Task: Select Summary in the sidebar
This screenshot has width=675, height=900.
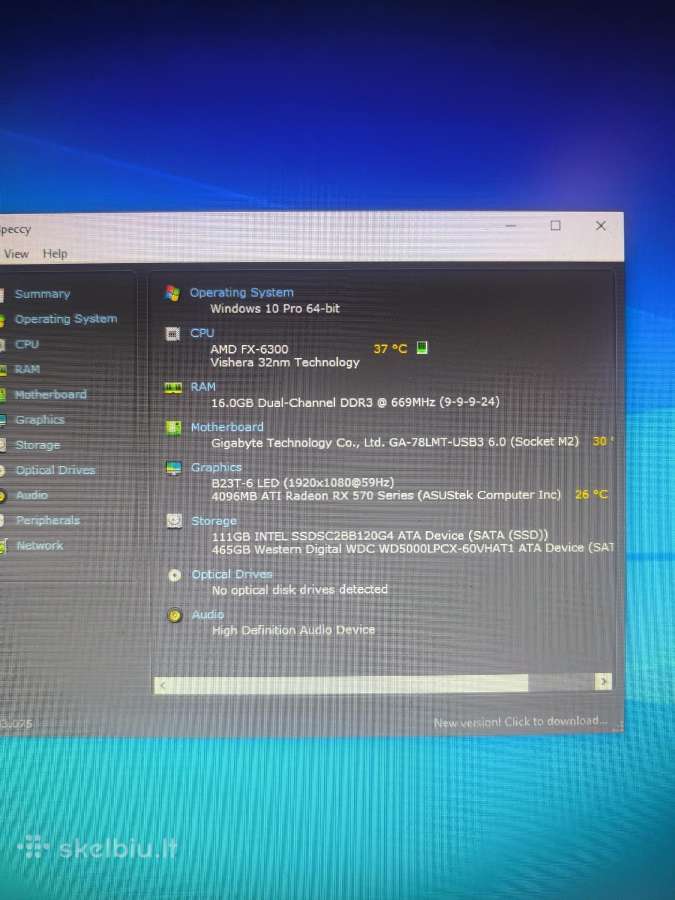Action: tap(42, 294)
